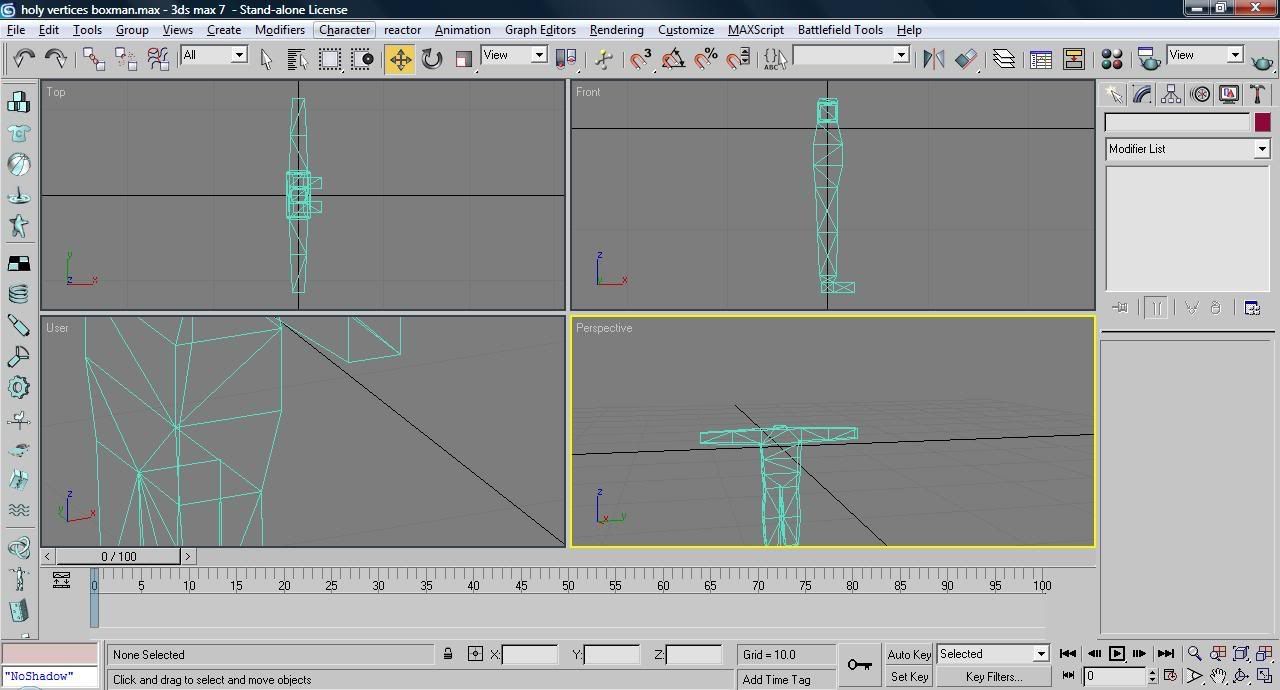Screen dimensions: 1280x690
Task: Open the Battlefield Tools menu
Action: tap(839, 30)
